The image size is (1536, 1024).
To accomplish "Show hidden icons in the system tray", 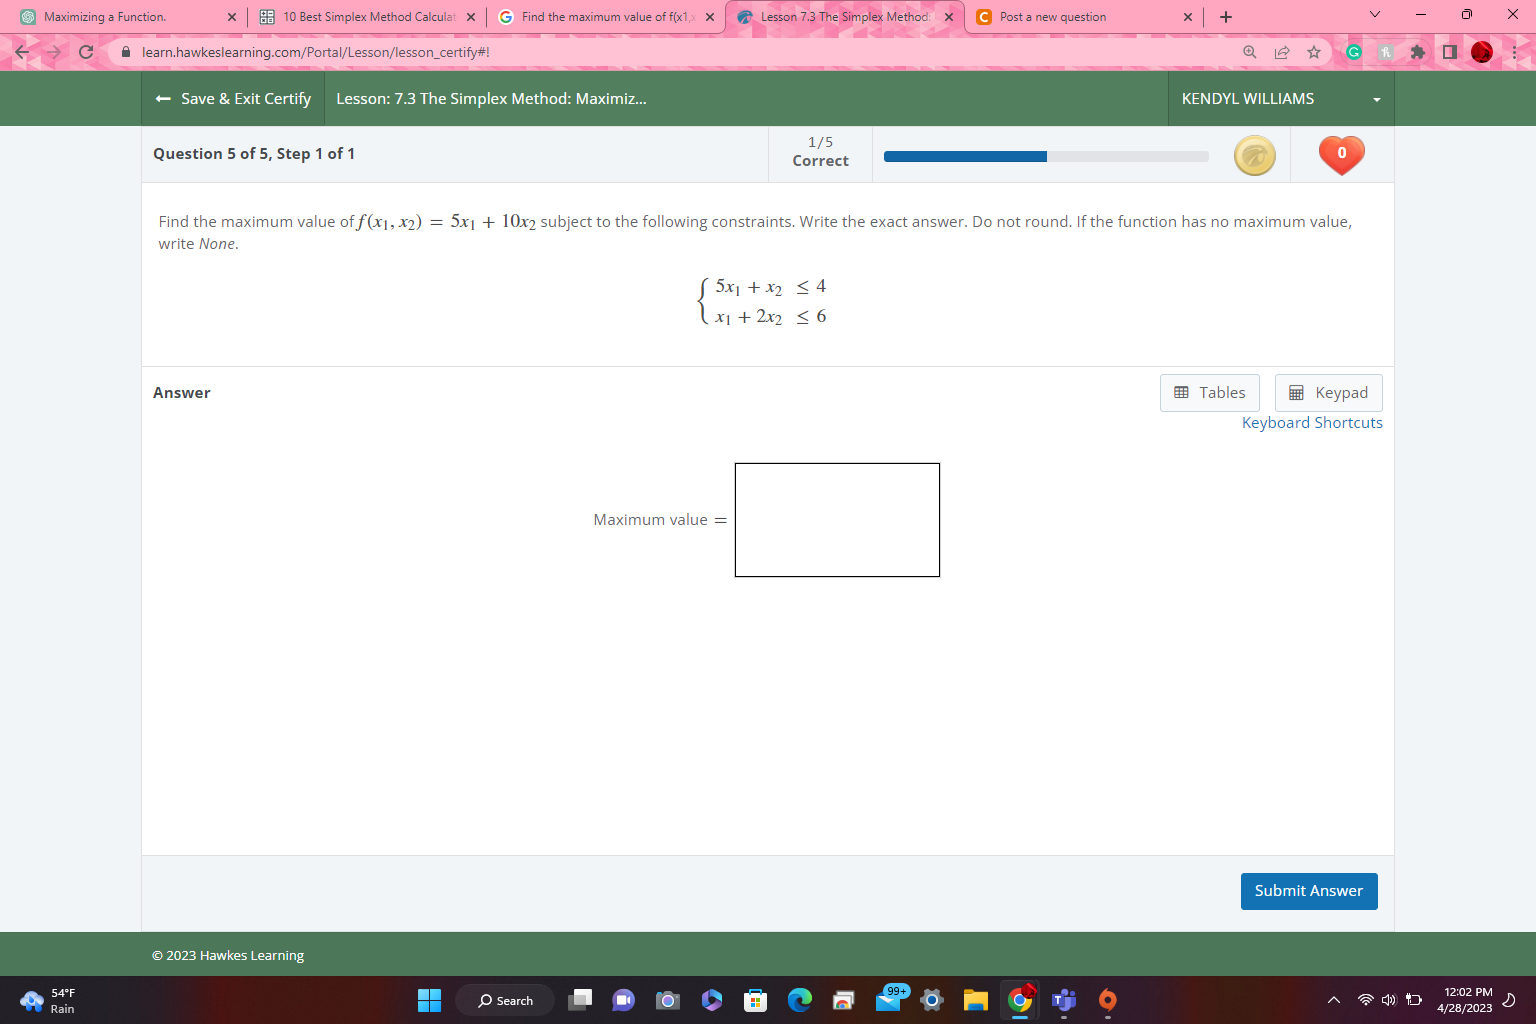I will (1334, 1000).
